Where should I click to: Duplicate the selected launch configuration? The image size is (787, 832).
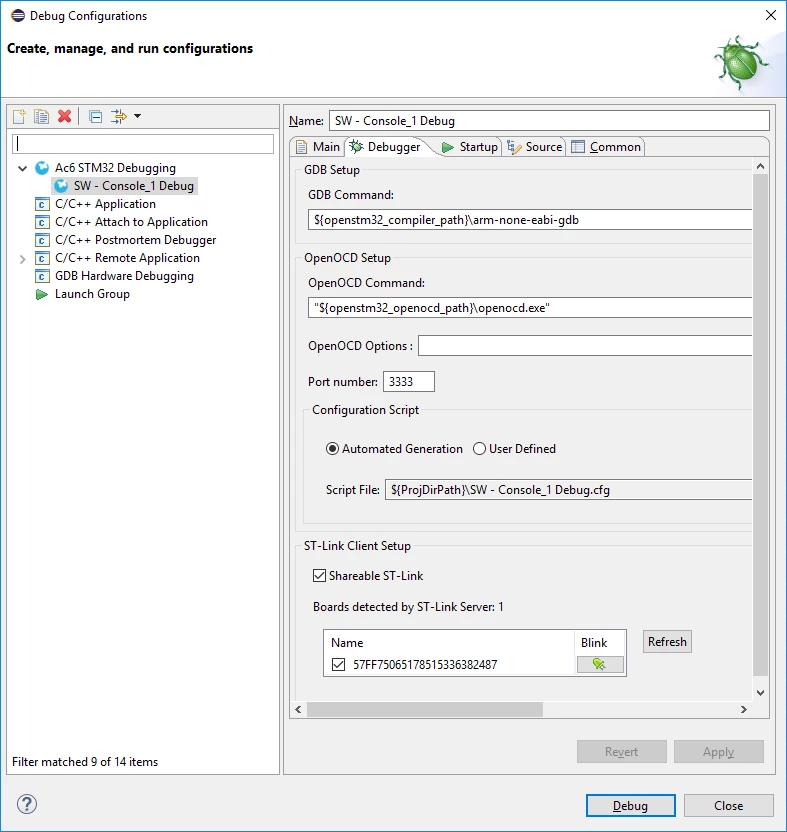(41, 116)
